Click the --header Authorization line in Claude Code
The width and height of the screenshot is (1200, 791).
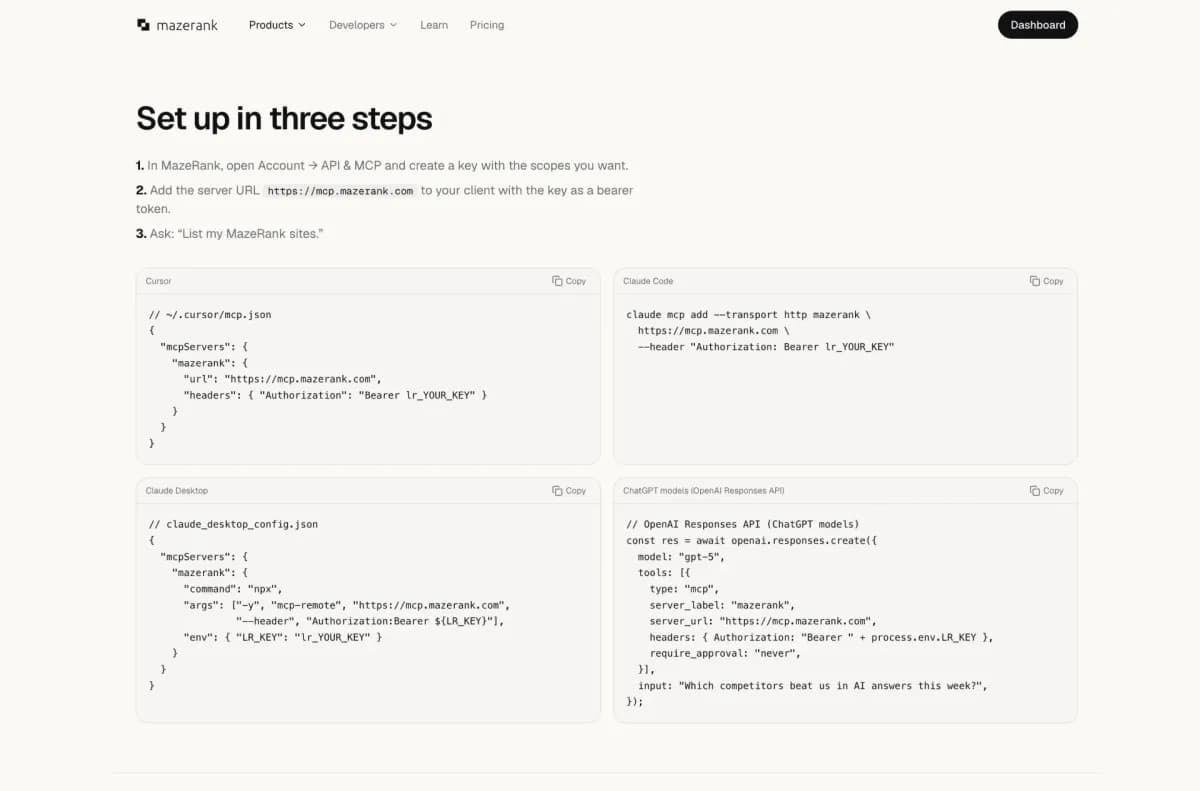(766, 347)
